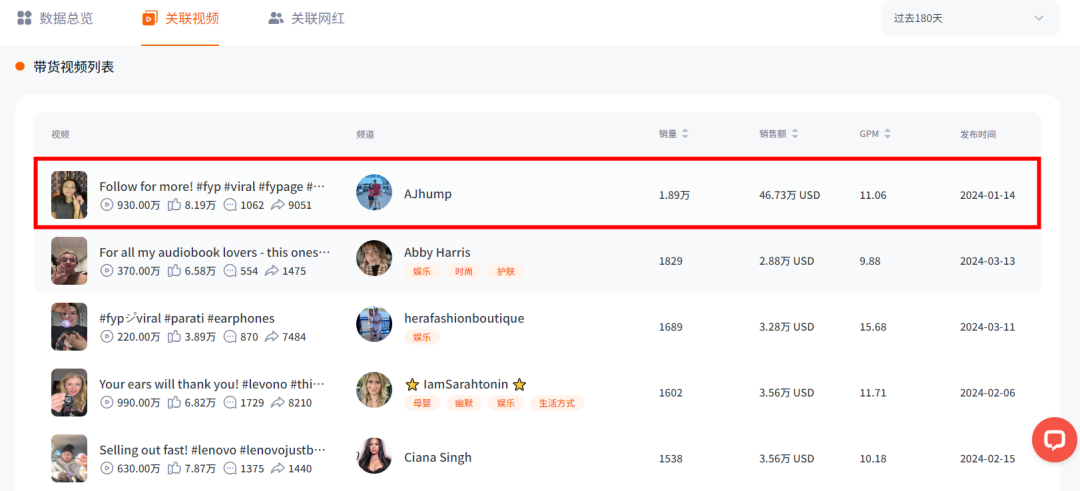The width and height of the screenshot is (1080, 491).
Task: Open the #earphones video thumbnail
Action: [69, 326]
